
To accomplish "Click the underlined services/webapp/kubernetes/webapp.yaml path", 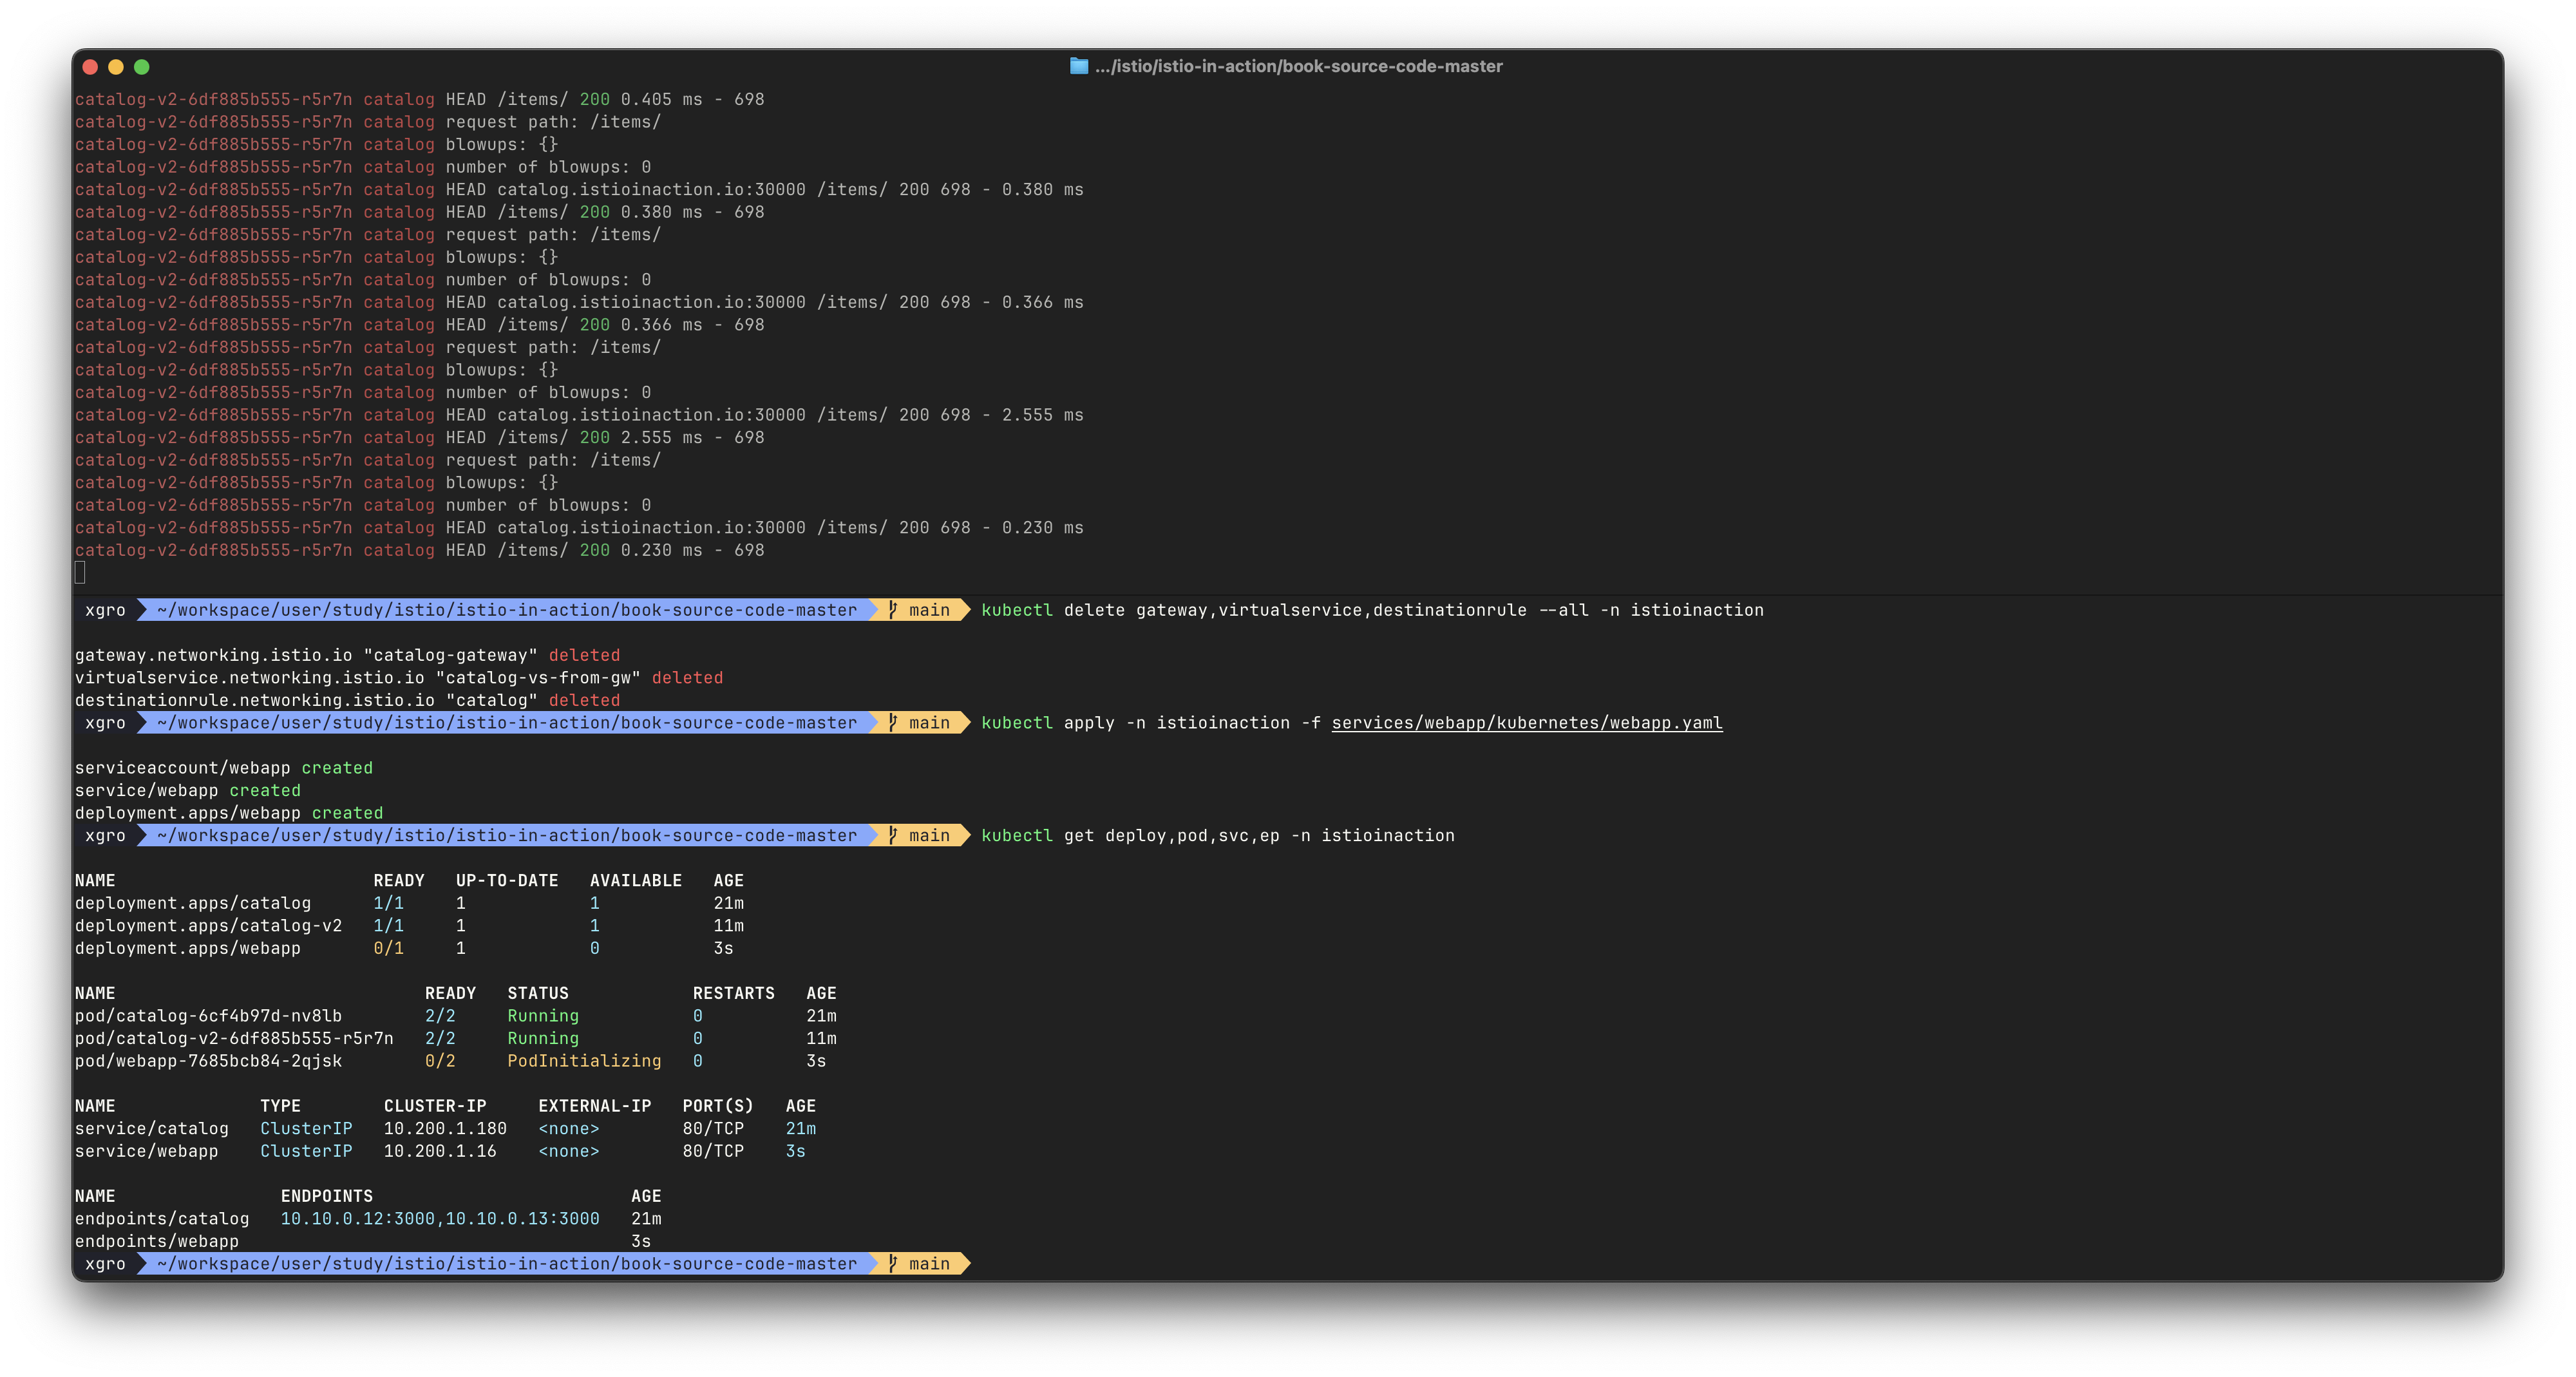I will pyautogui.click(x=1527, y=723).
